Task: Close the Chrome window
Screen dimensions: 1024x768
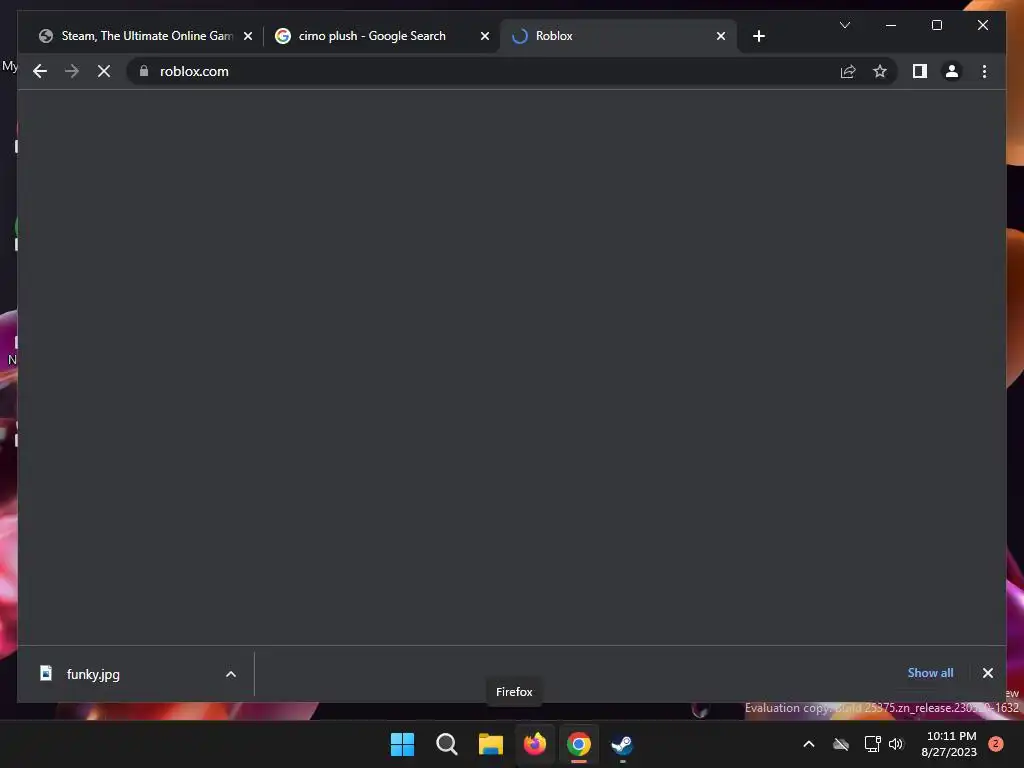Action: [983, 25]
